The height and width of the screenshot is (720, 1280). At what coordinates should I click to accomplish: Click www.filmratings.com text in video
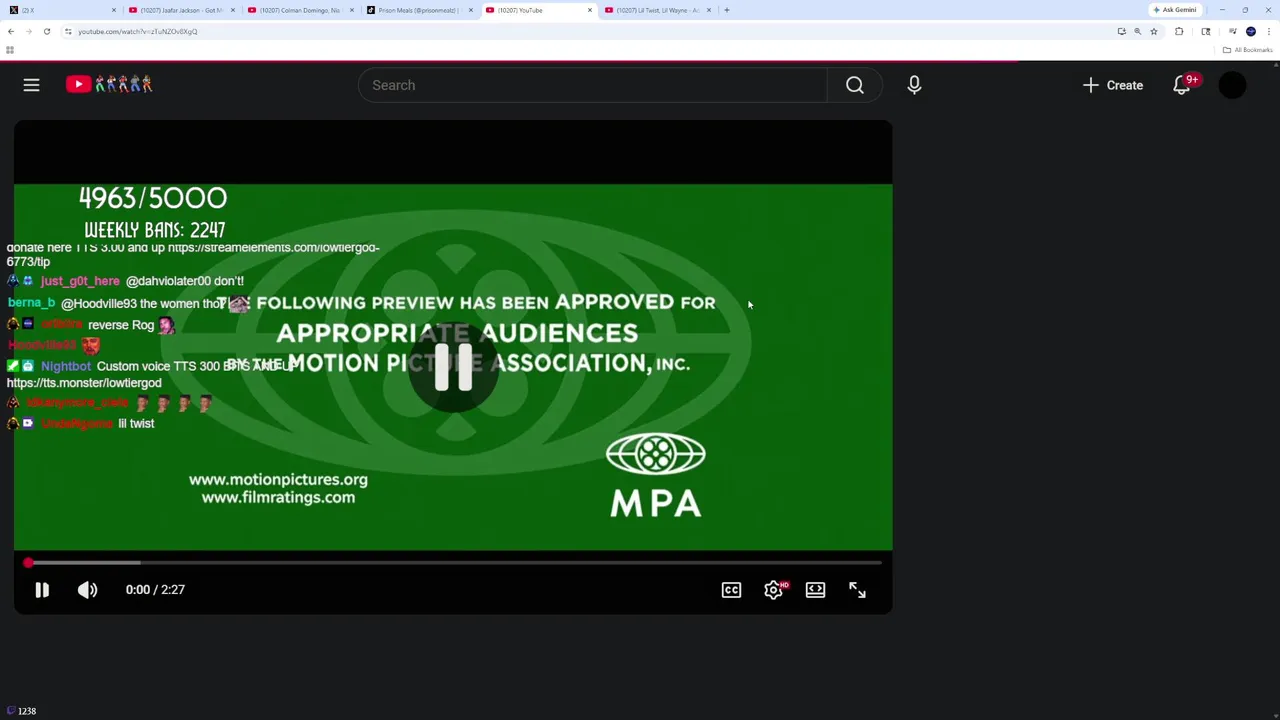pyautogui.click(x=278, y=497)
